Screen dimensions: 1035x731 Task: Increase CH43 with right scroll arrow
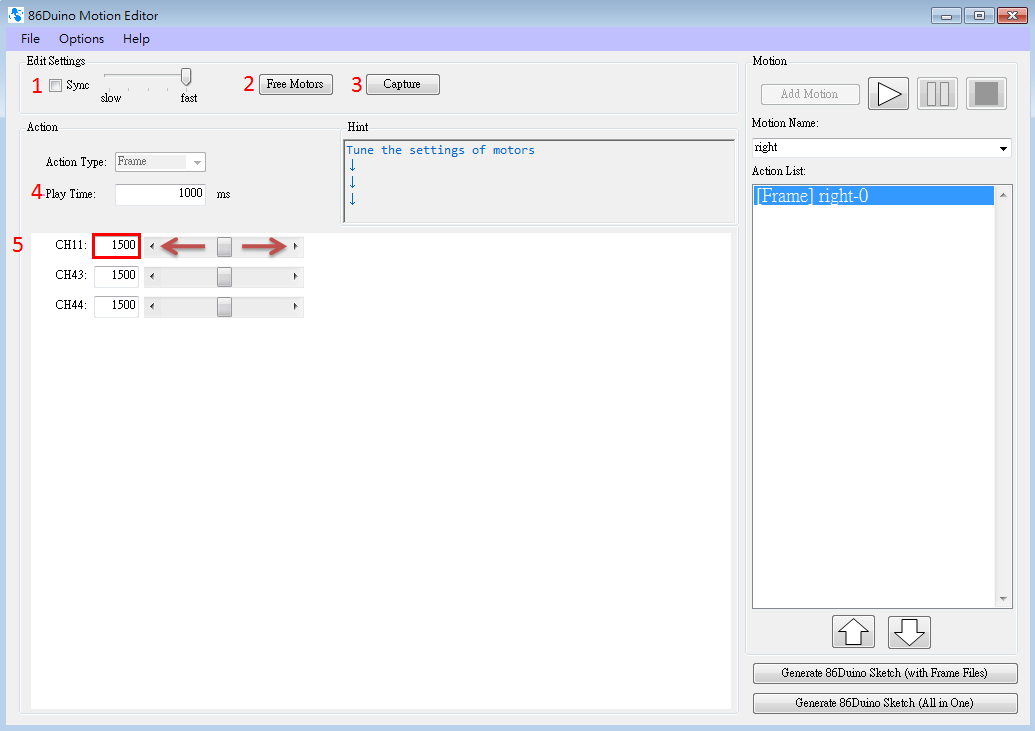[295, 277]
